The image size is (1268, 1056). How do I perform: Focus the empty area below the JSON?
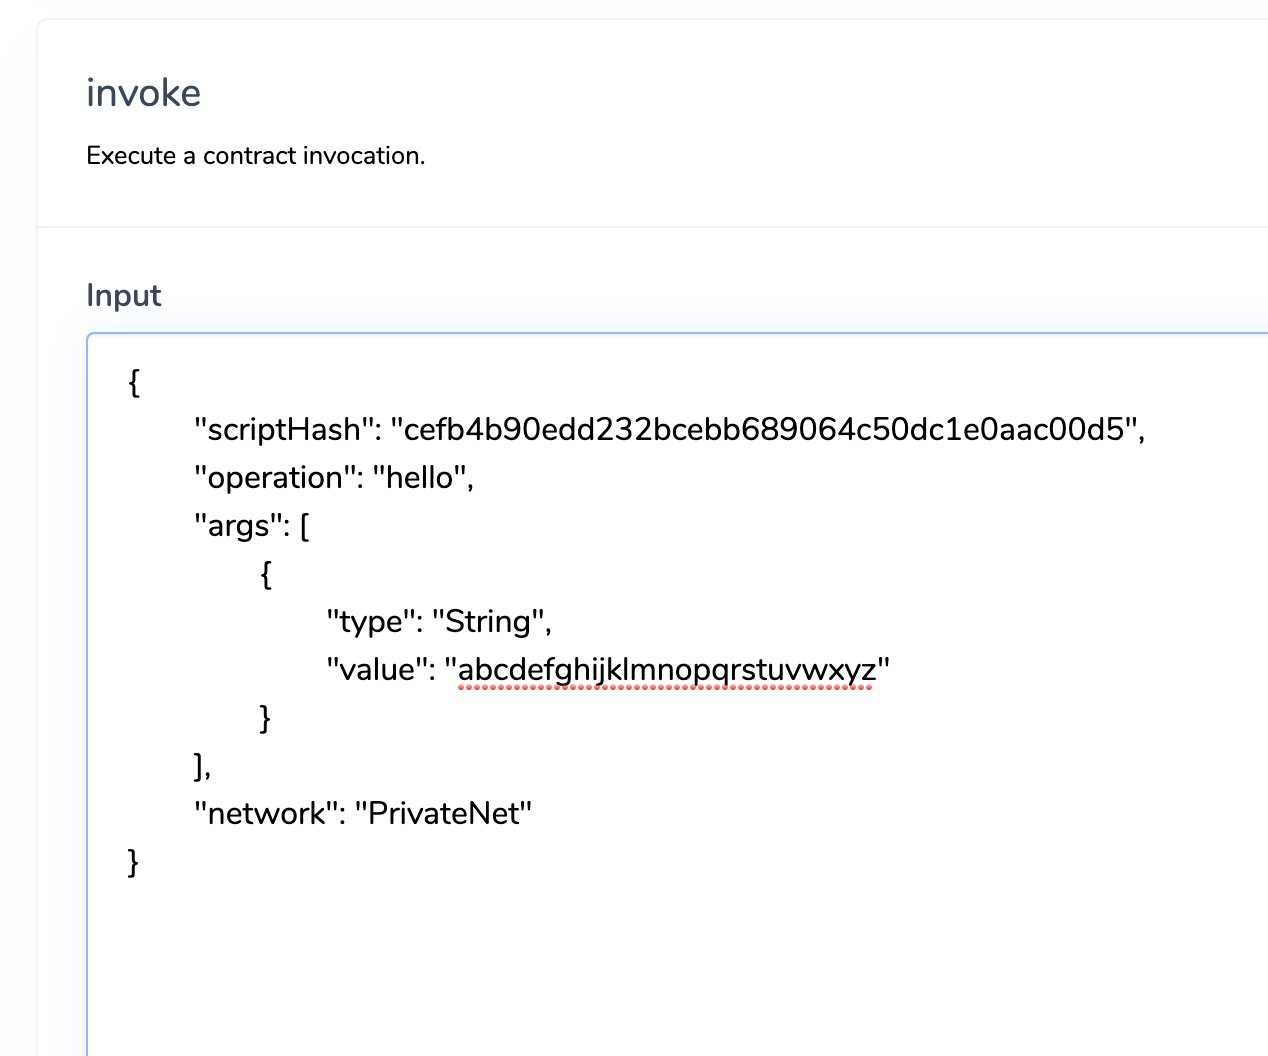coord(600,960)
